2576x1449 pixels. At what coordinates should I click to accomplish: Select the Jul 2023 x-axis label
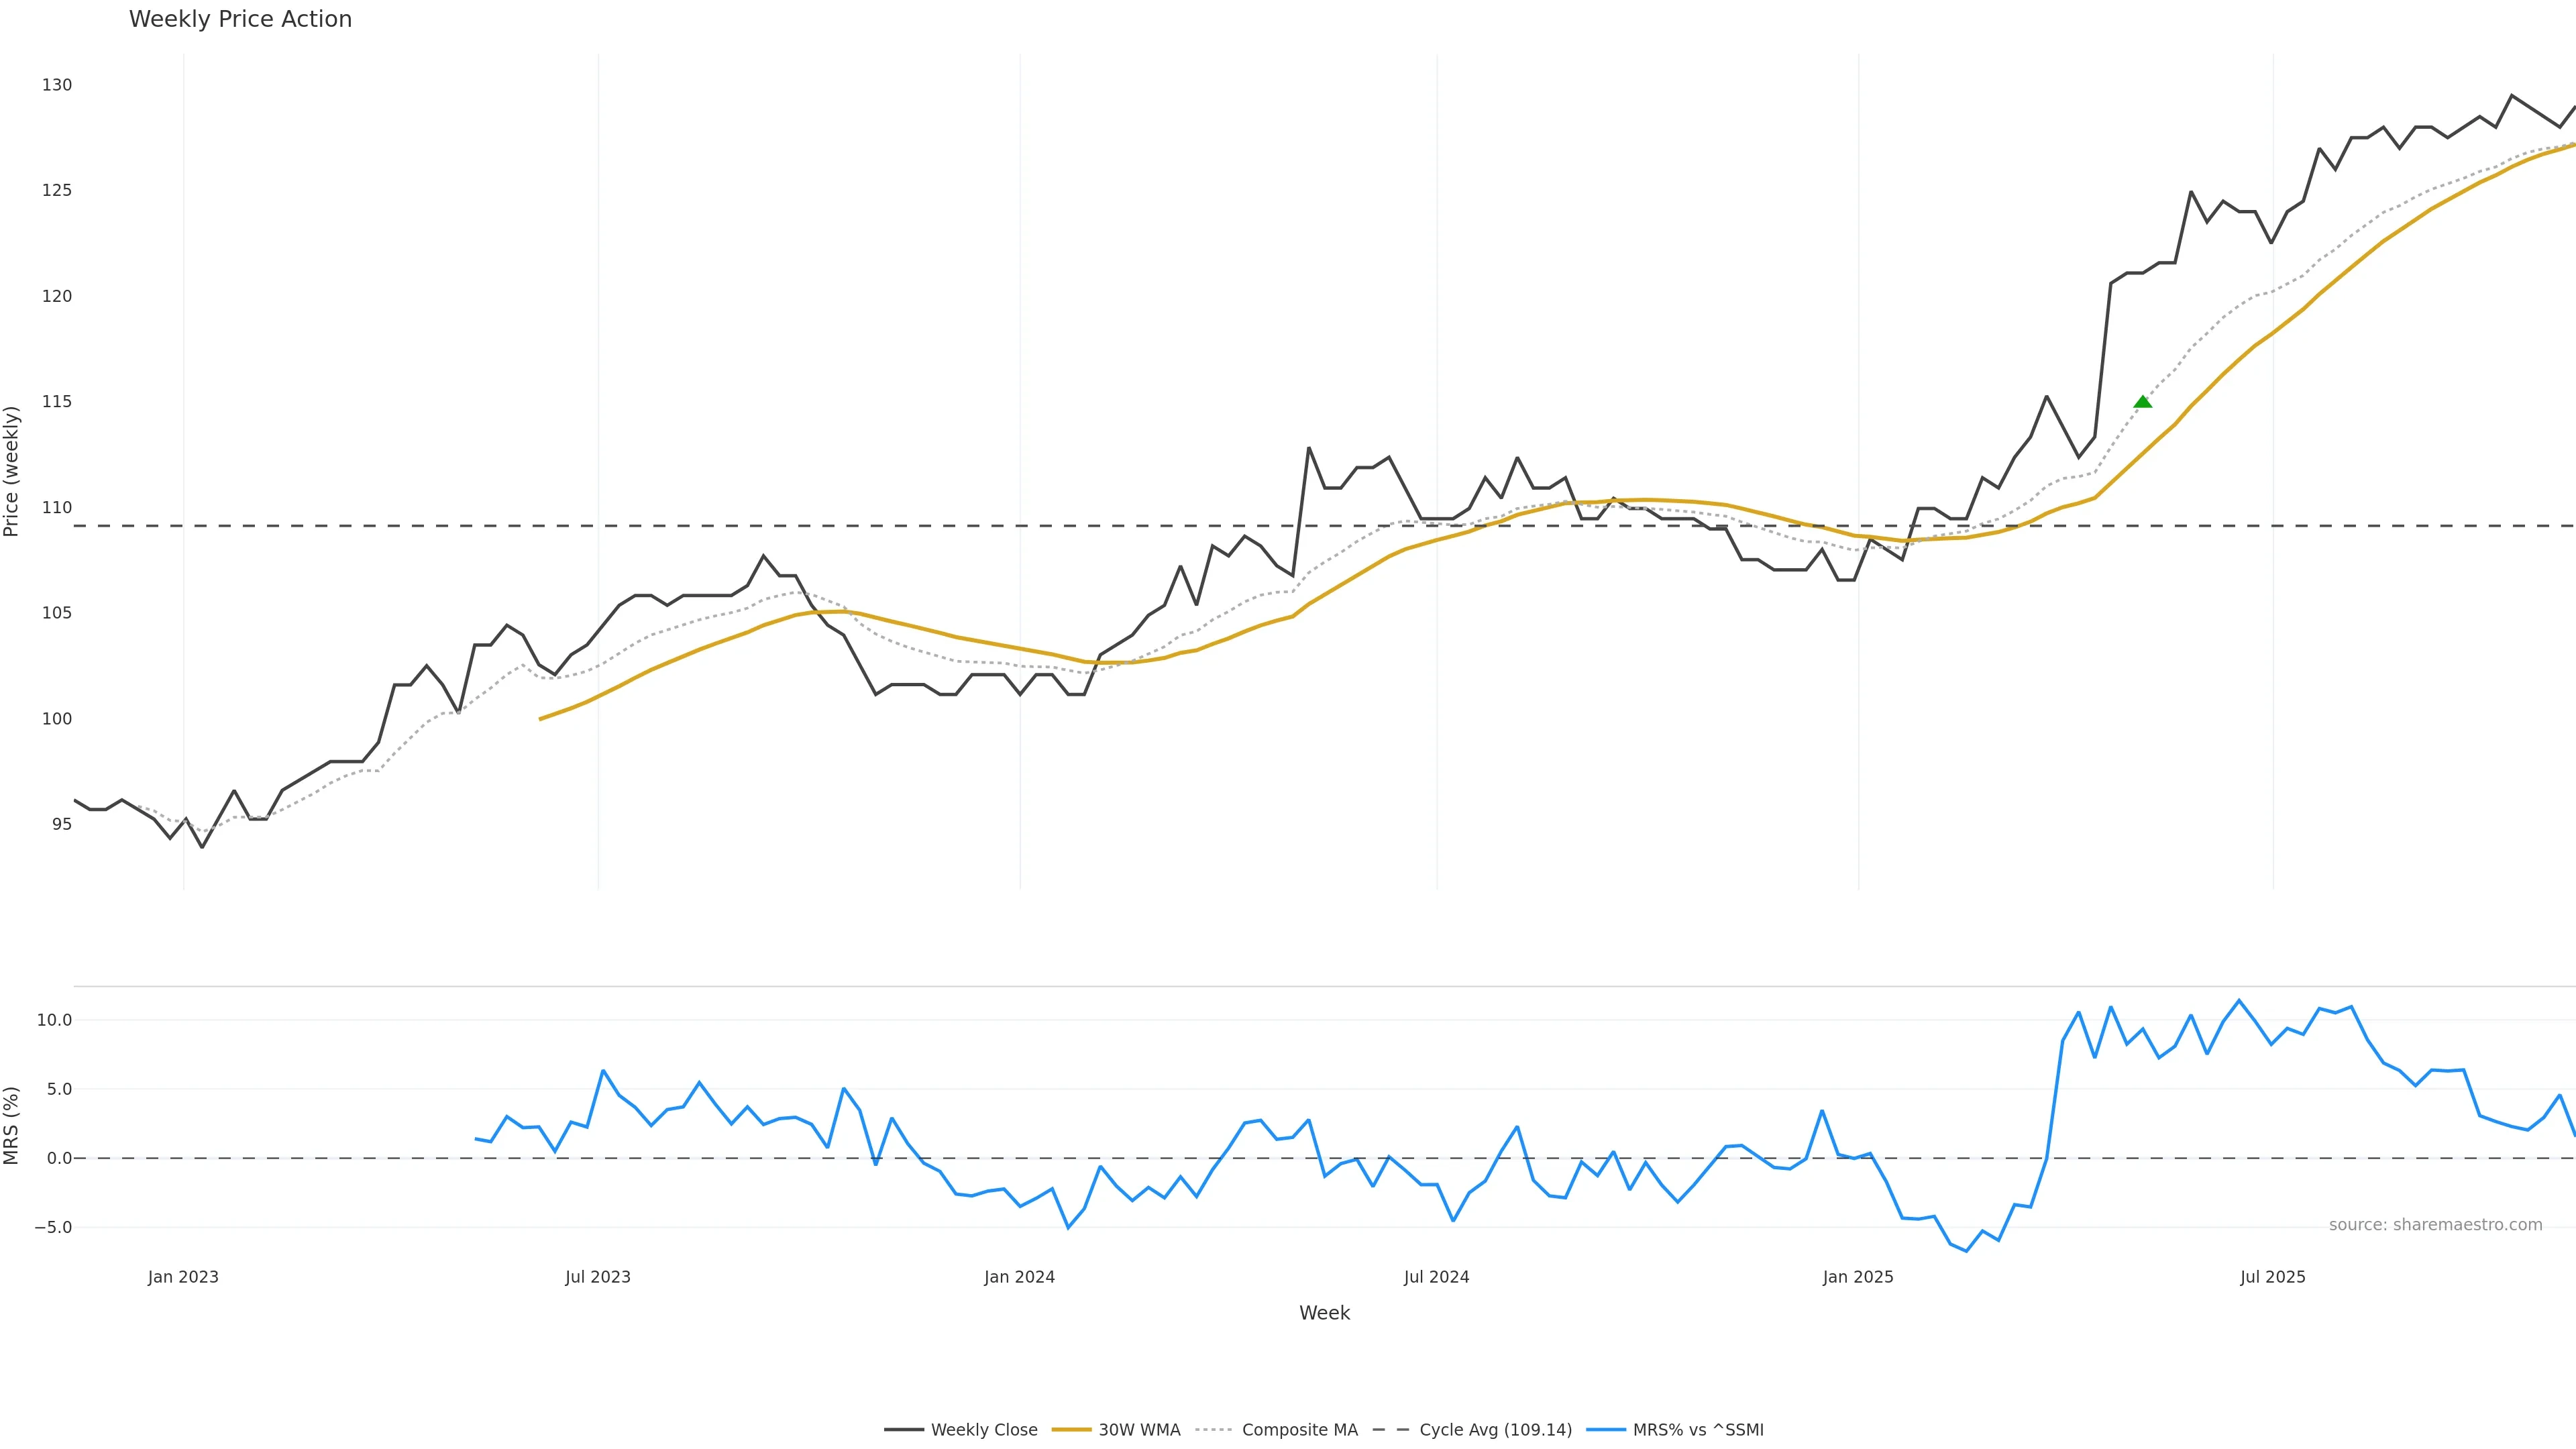pyautogui.click(x=598, y=1277)
